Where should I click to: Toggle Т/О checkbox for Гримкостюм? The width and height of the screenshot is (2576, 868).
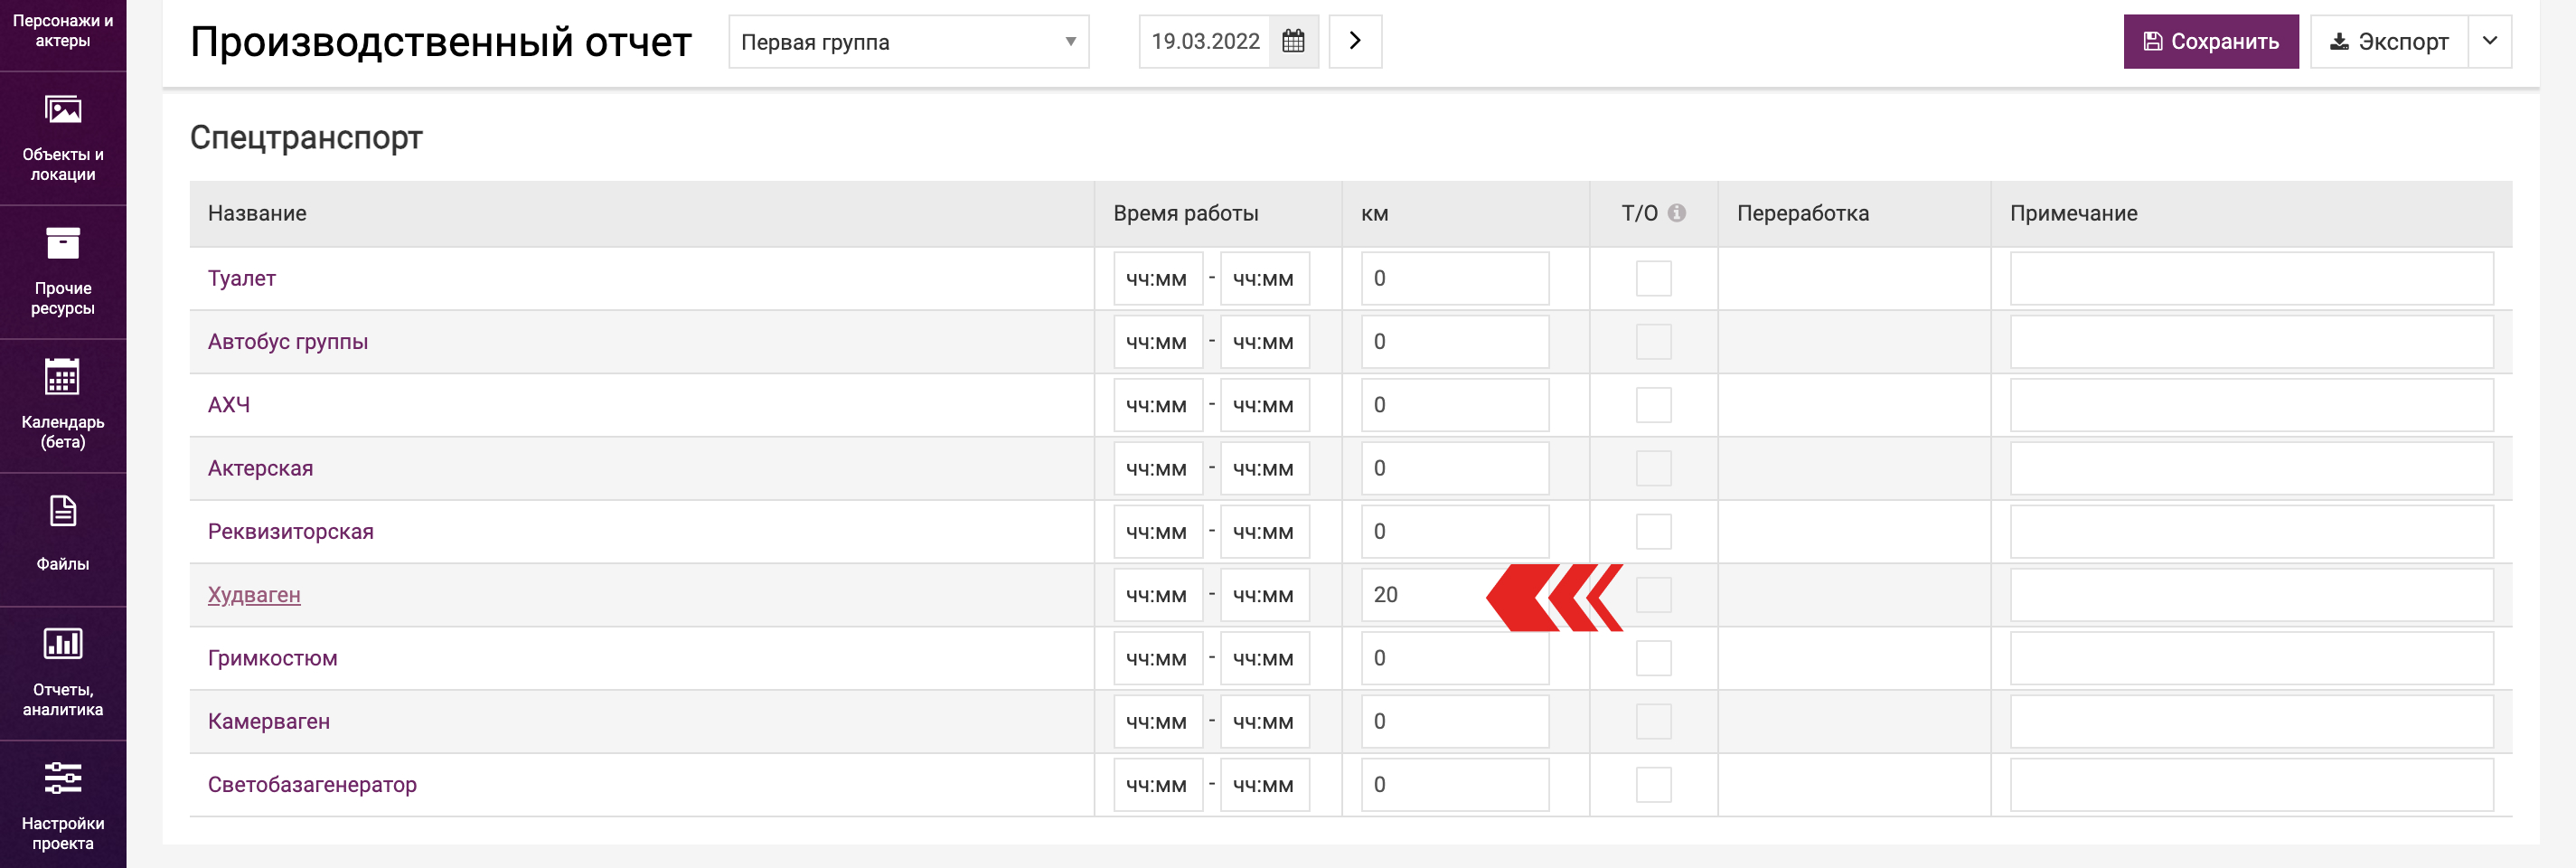(1653, 658)
